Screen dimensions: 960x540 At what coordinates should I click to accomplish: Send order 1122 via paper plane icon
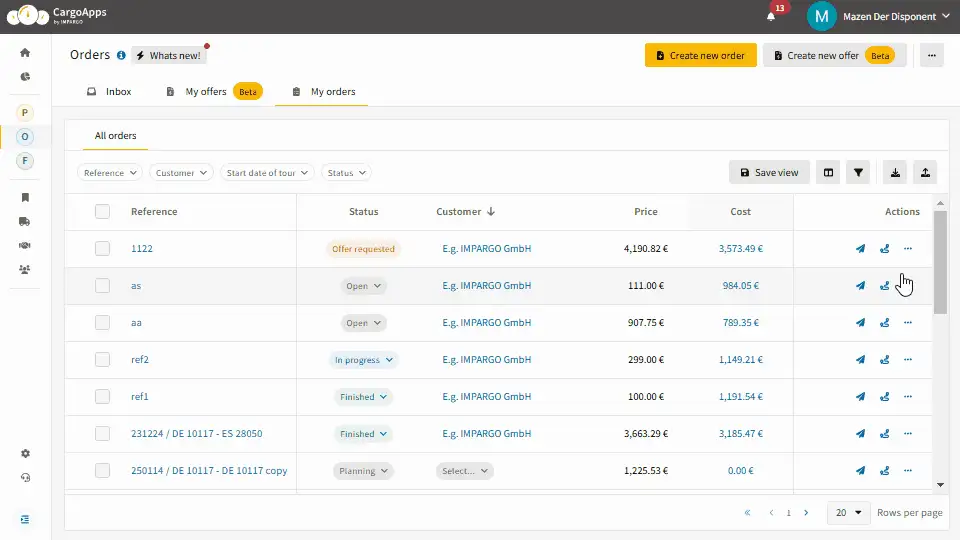pyautogui.click(x=860, y=249)
